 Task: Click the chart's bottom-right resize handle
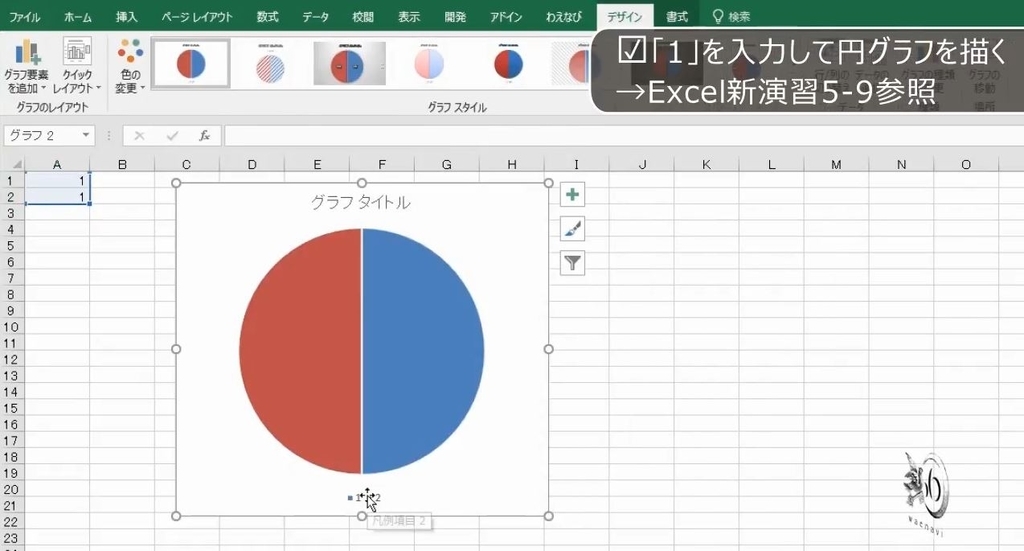[x=549, y=516]
